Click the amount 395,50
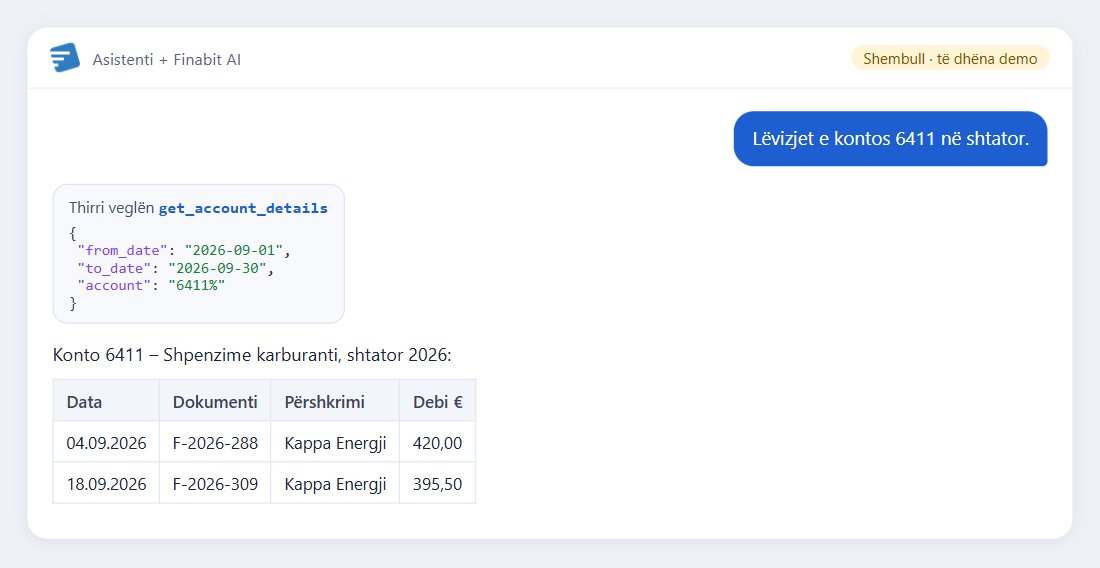The height and width of the screenshot is (568, 1100). (x=438, y=484)
